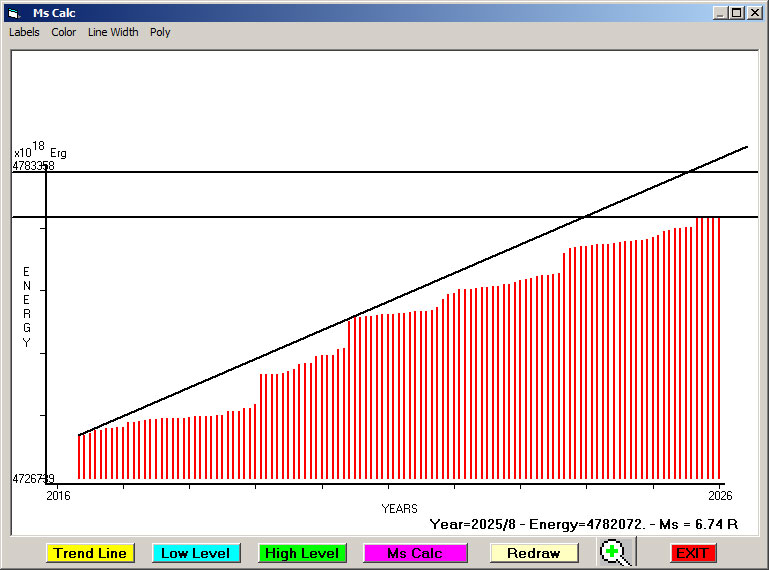
Task: Minimize the Ms Calc window
Action: point(720,13)
